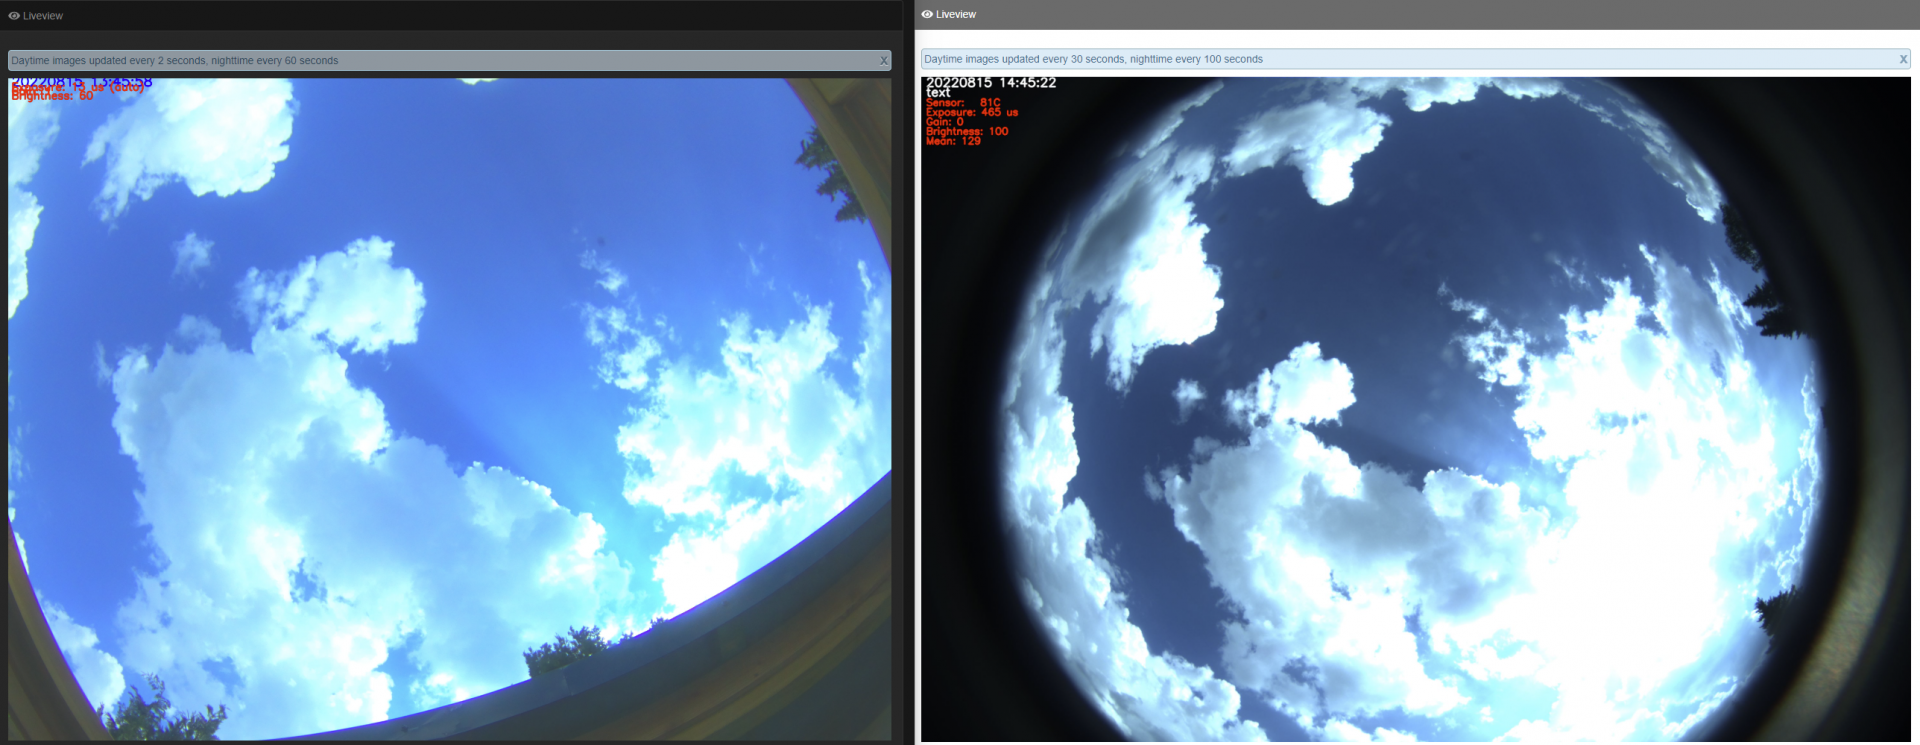Image resolution: width=1920 pixels, height=745 pixels.
Task: Click the eye icon beside left Liveview title
Action: click(14, 16)
